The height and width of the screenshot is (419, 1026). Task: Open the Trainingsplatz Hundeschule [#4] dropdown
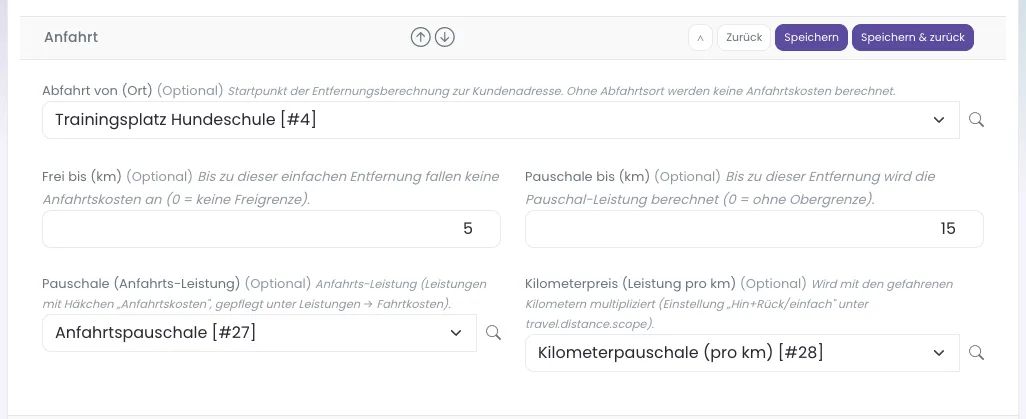pos(501,120)
